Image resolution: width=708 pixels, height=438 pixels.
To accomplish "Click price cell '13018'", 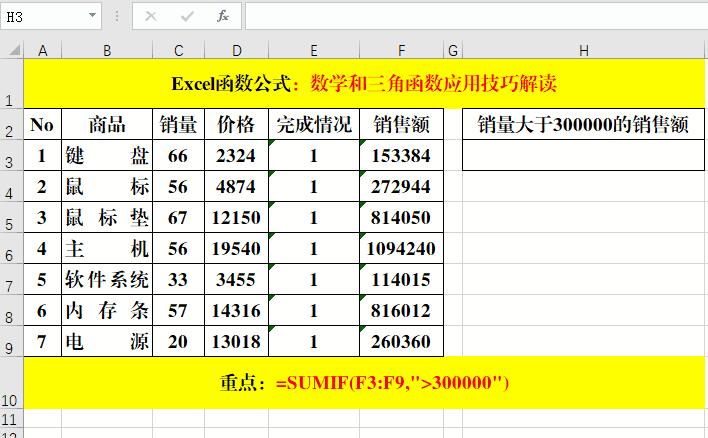I will (237, 341).
